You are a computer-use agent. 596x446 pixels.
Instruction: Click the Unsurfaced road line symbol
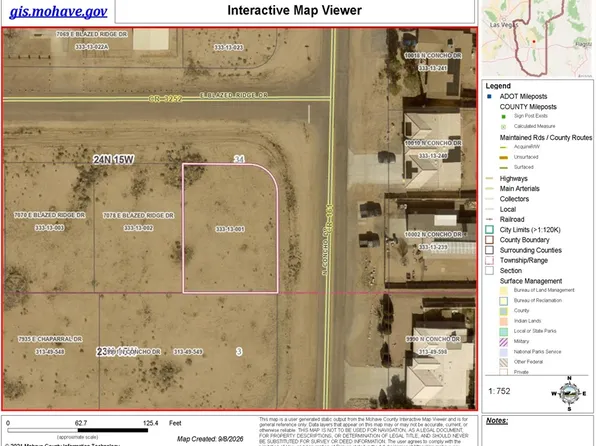[504, 157]
